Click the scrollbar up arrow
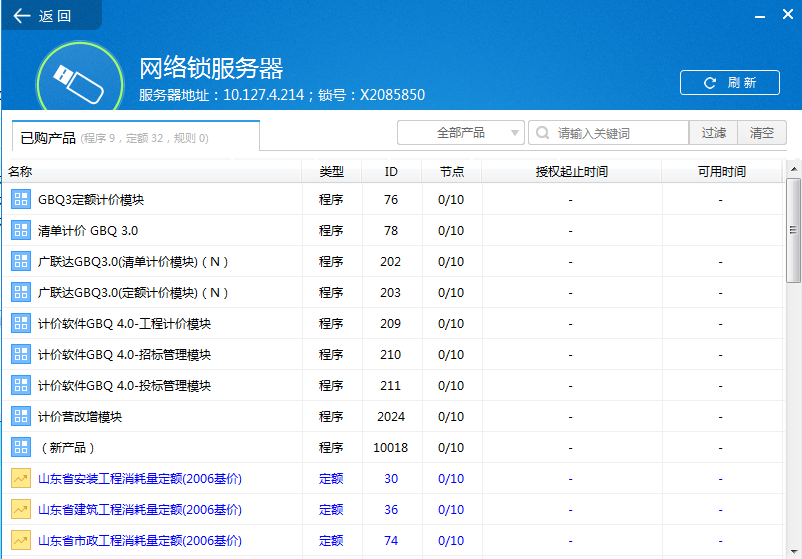The width and height of the screenshot is (802, 559). click(794, 169)
